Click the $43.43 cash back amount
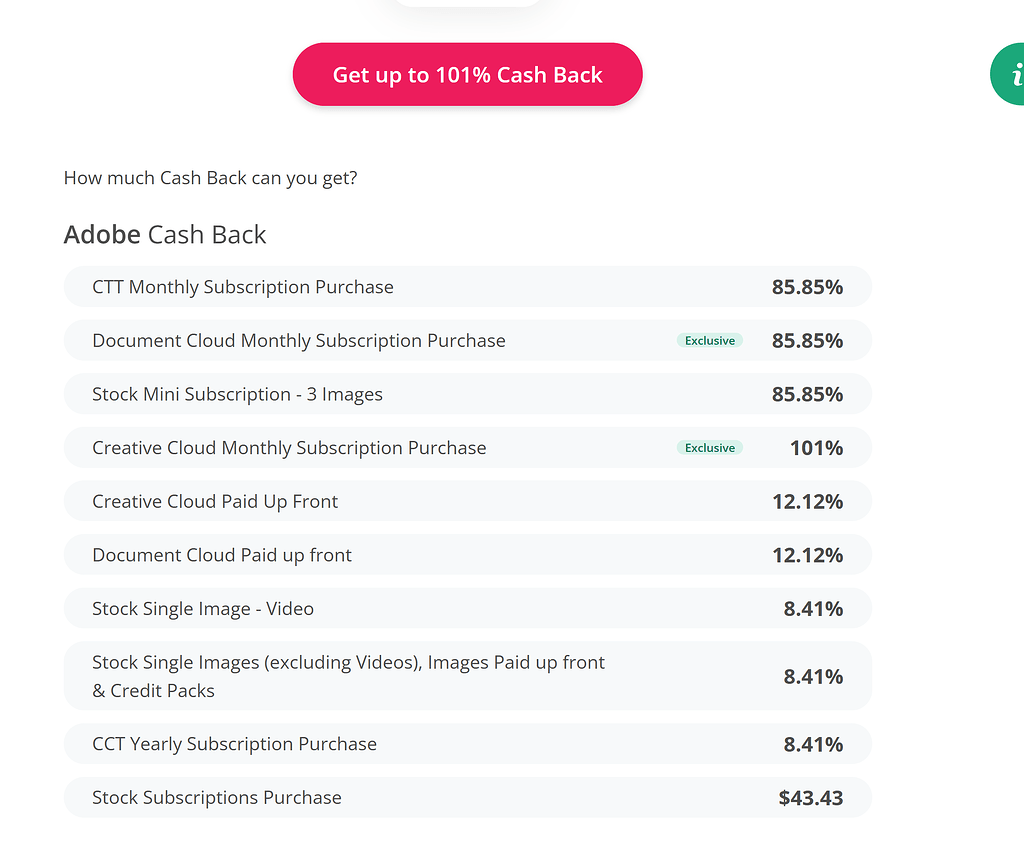The width and height of the screenshot is (1024, 846). pos(810,798)
